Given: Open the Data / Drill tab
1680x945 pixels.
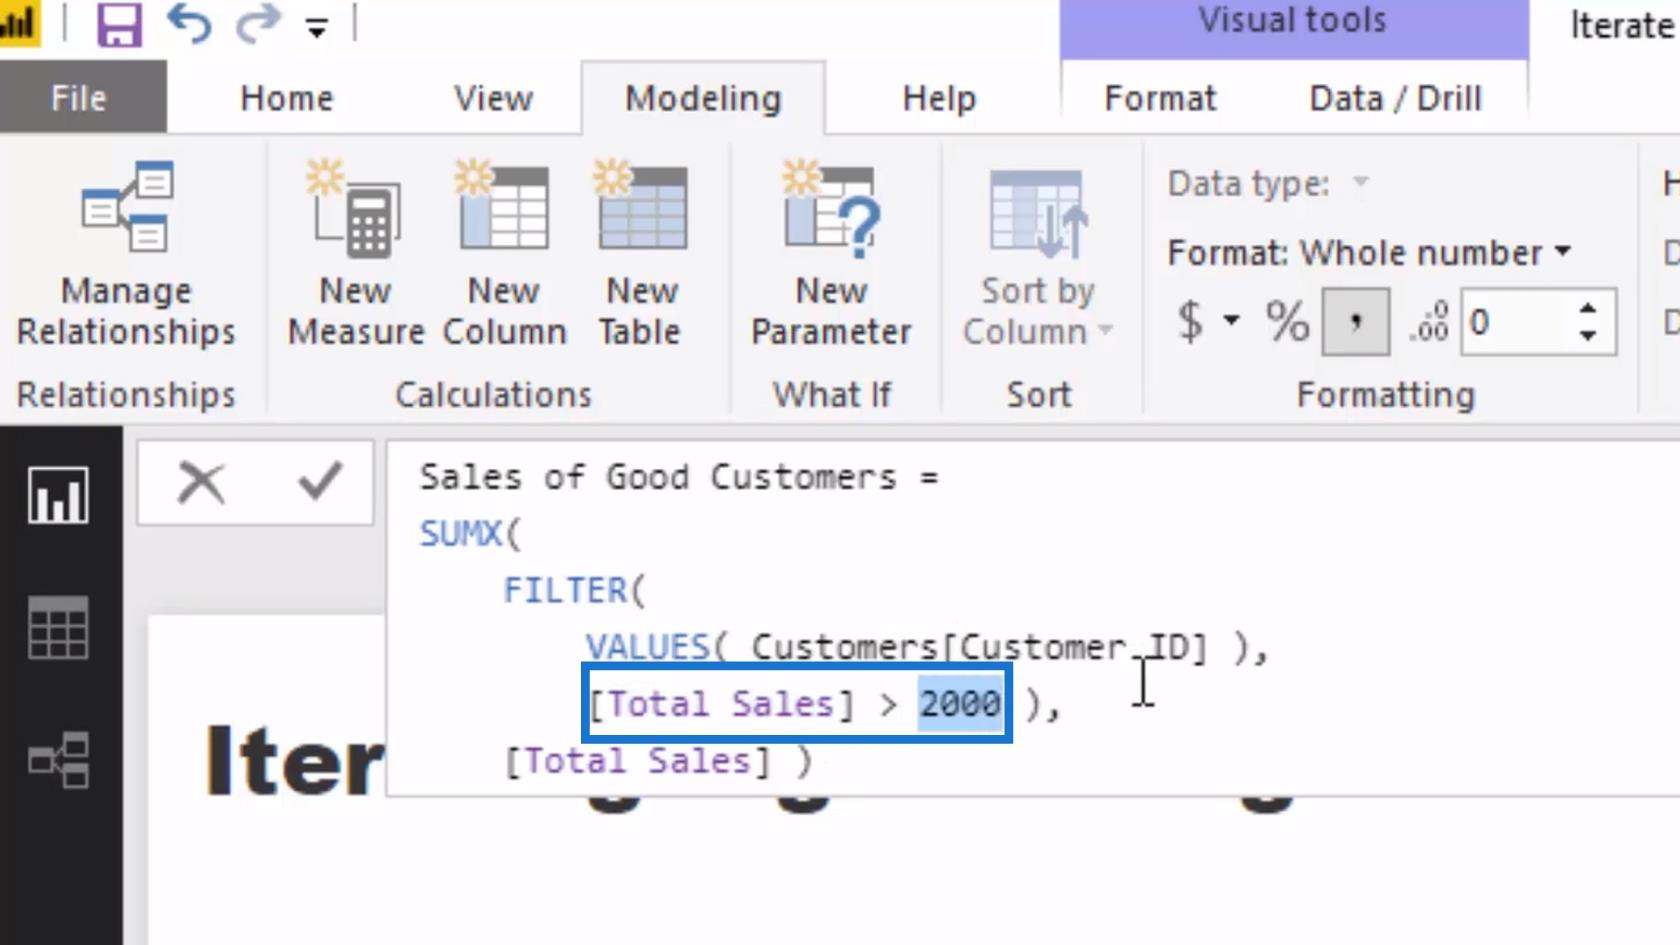Looking at the screenshot, I should pos(1395,98).
